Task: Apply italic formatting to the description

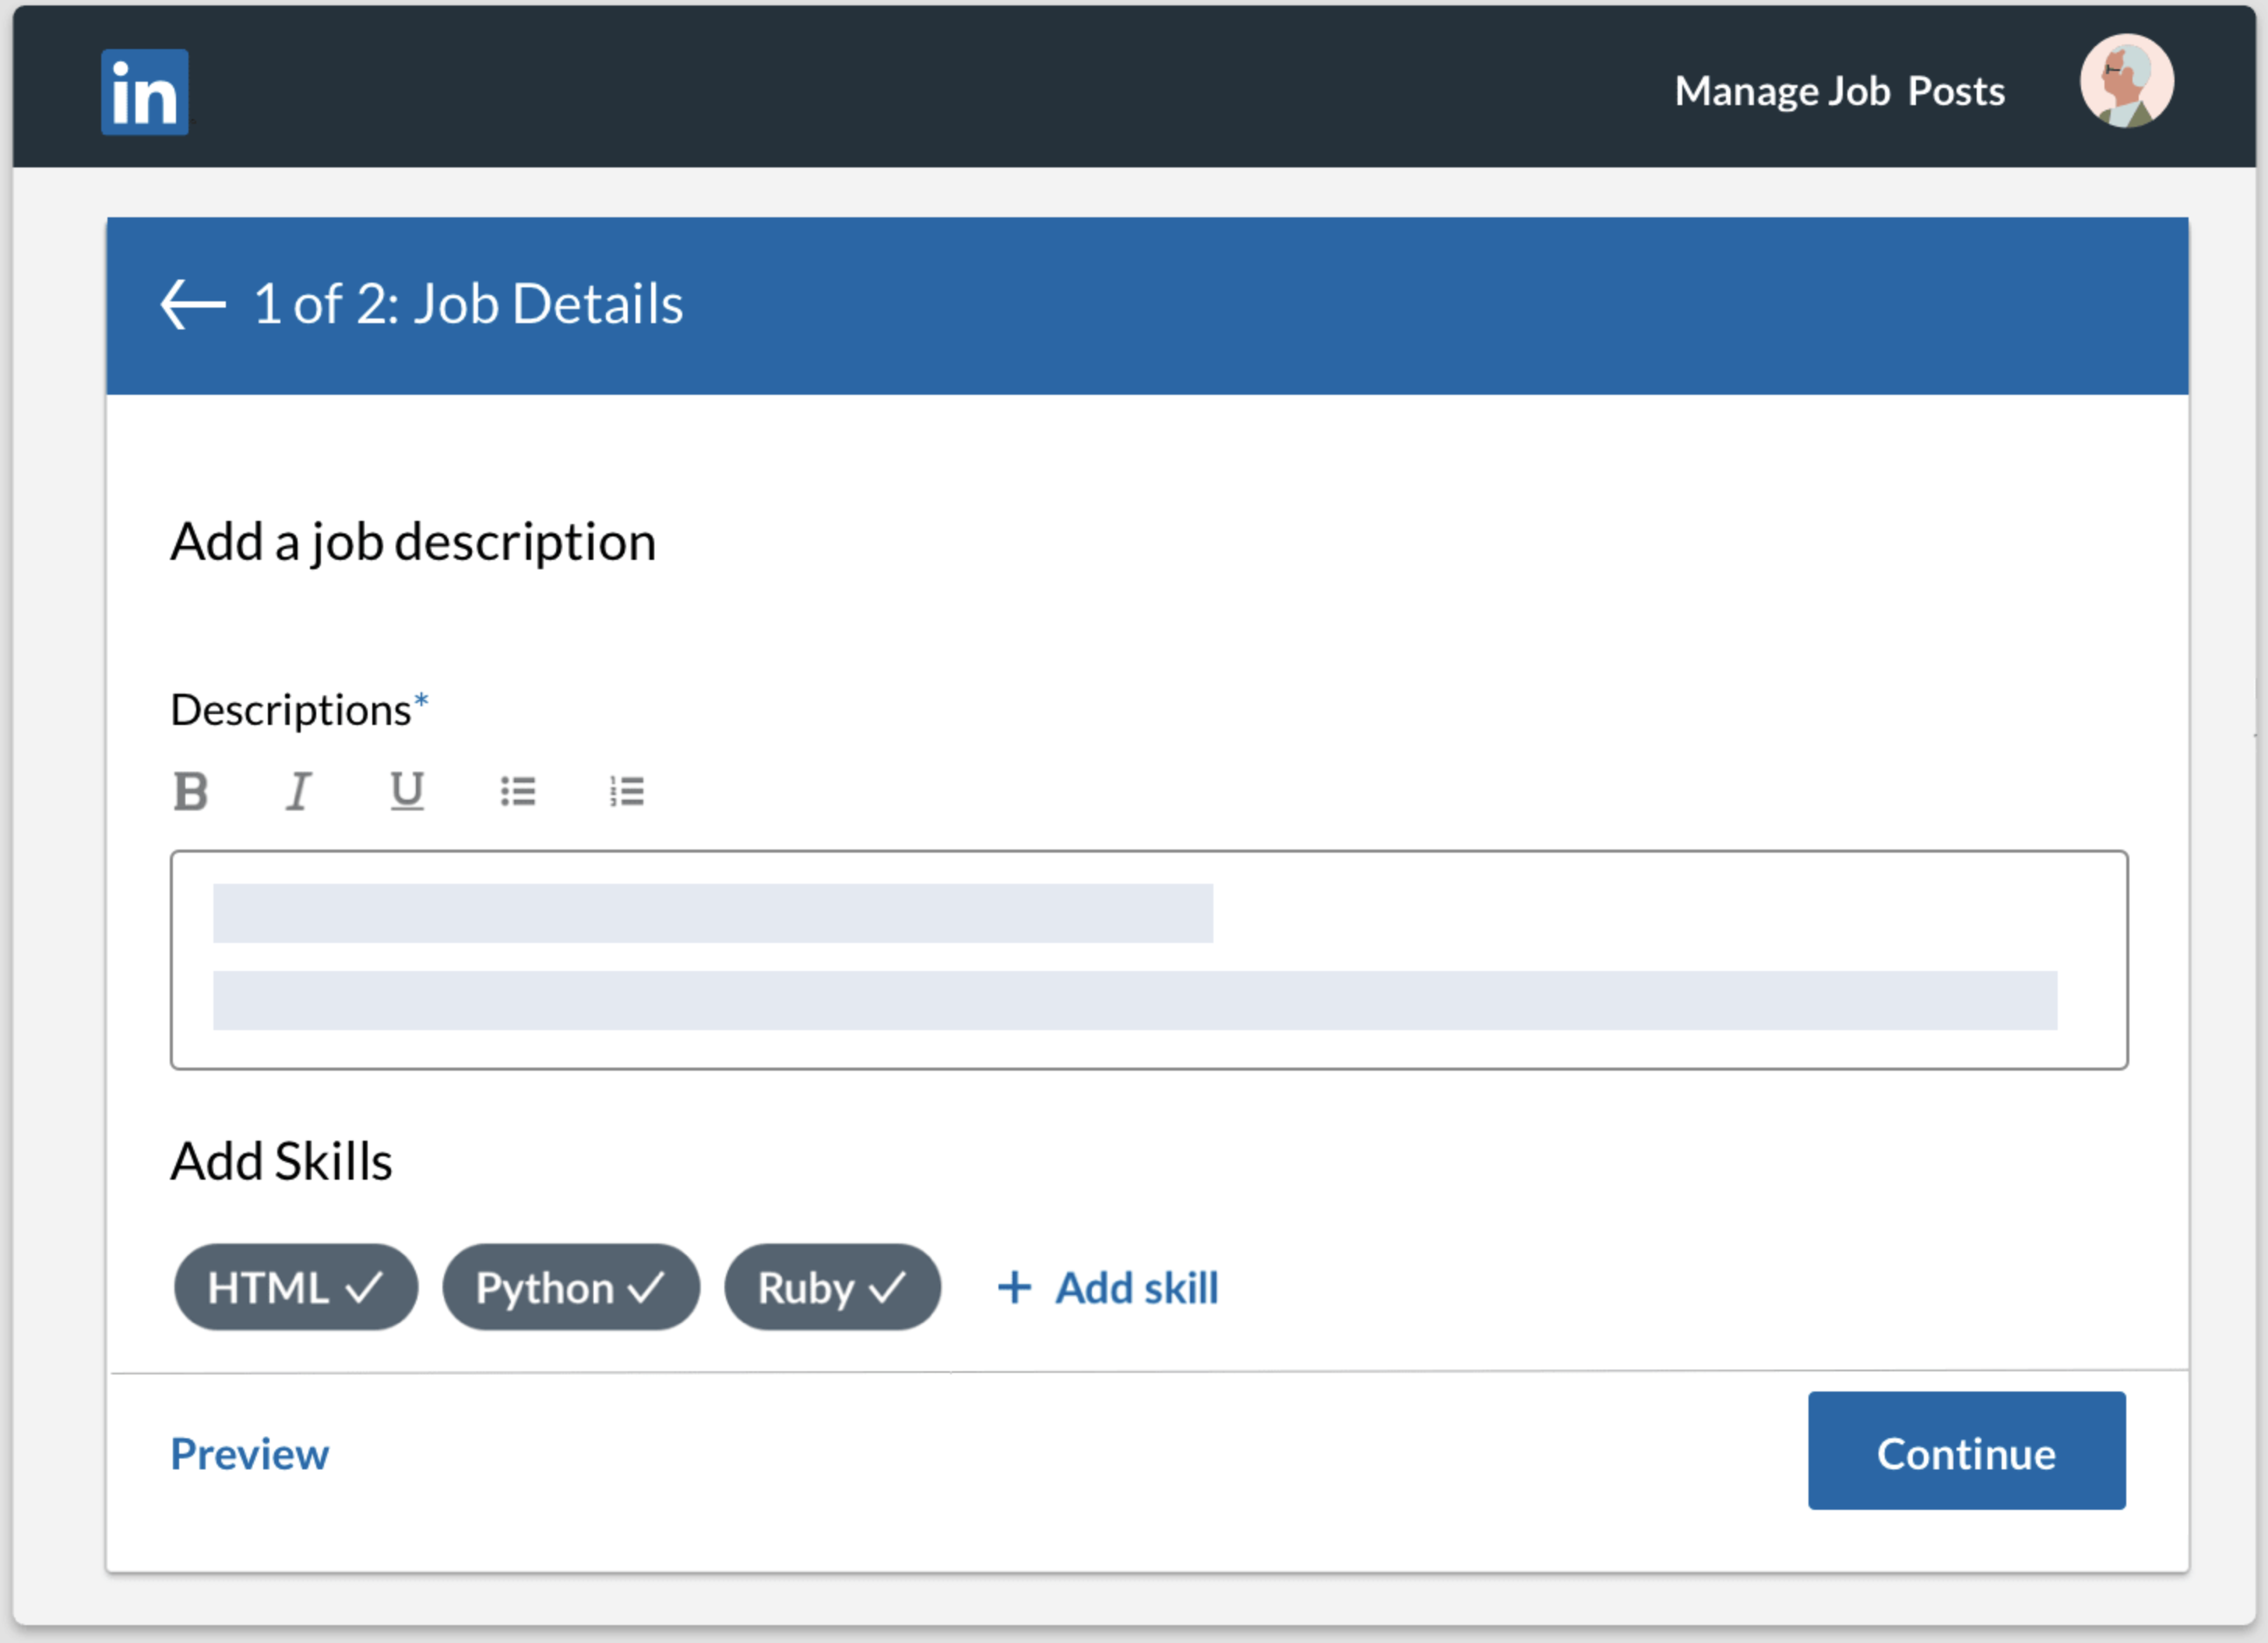Action: point(299,791)
